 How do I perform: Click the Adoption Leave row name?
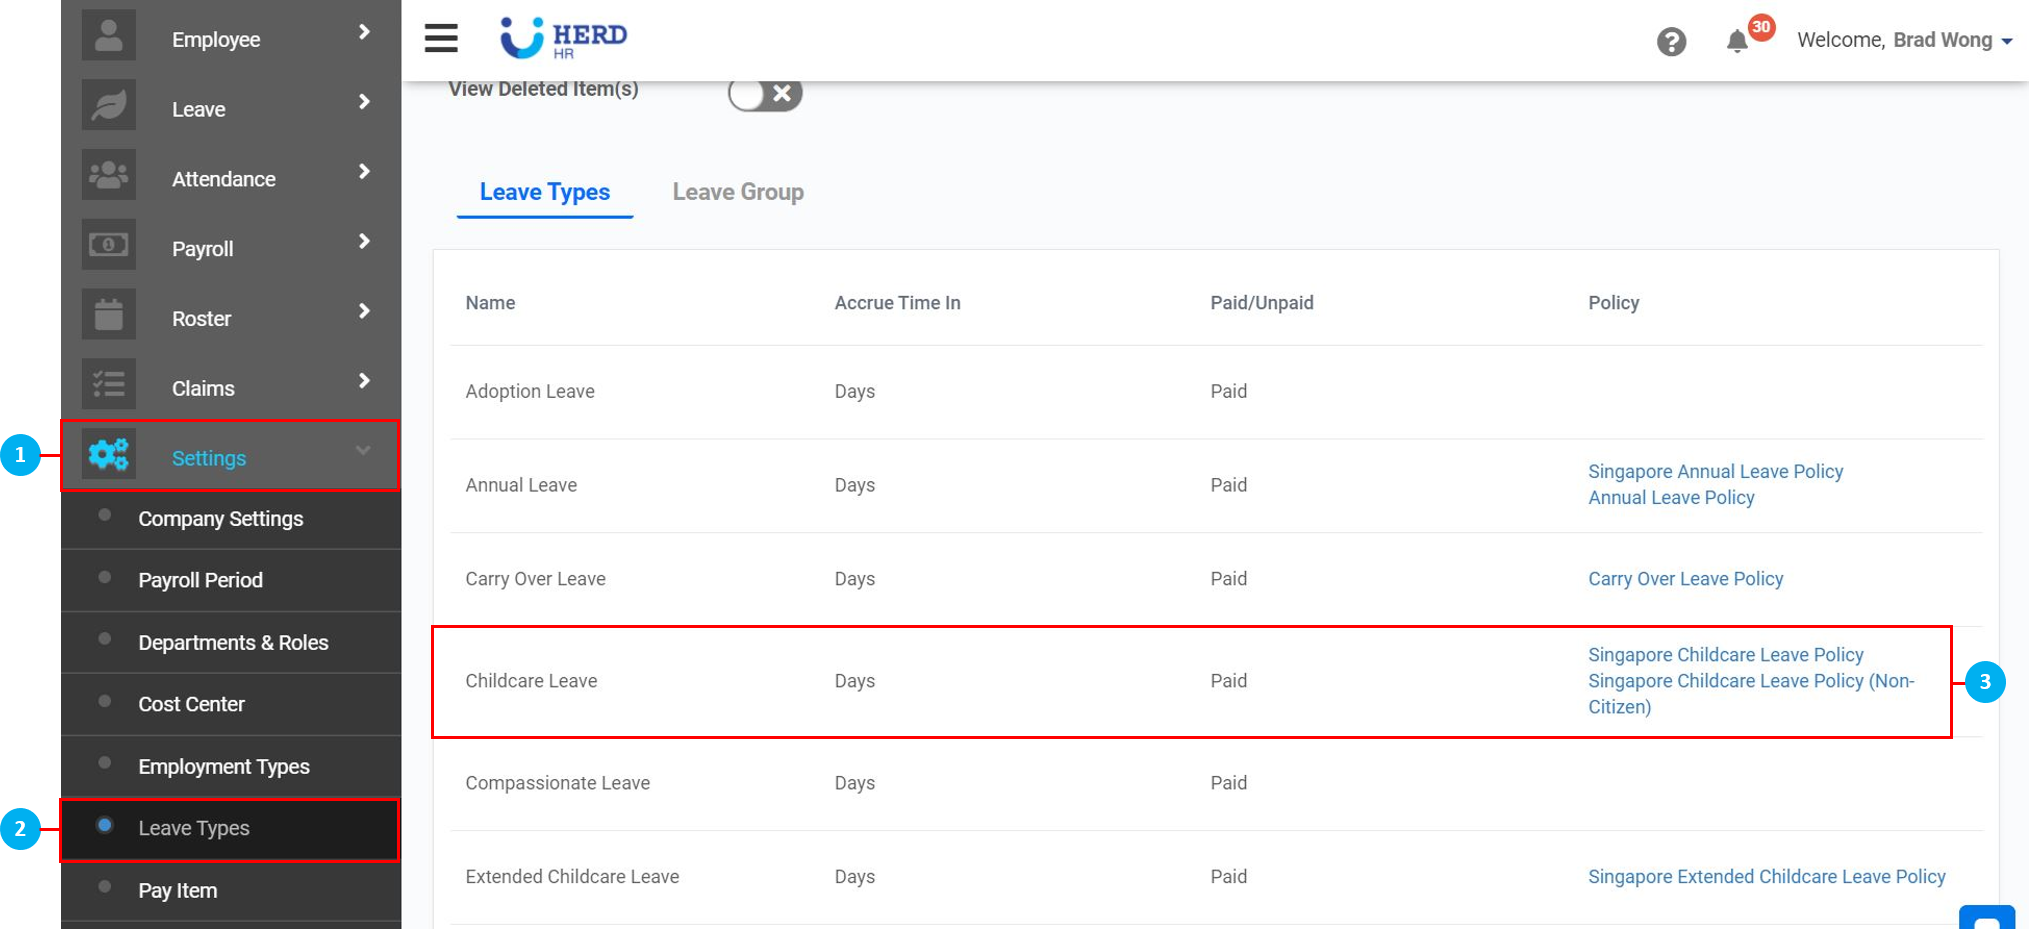(529, 391)
